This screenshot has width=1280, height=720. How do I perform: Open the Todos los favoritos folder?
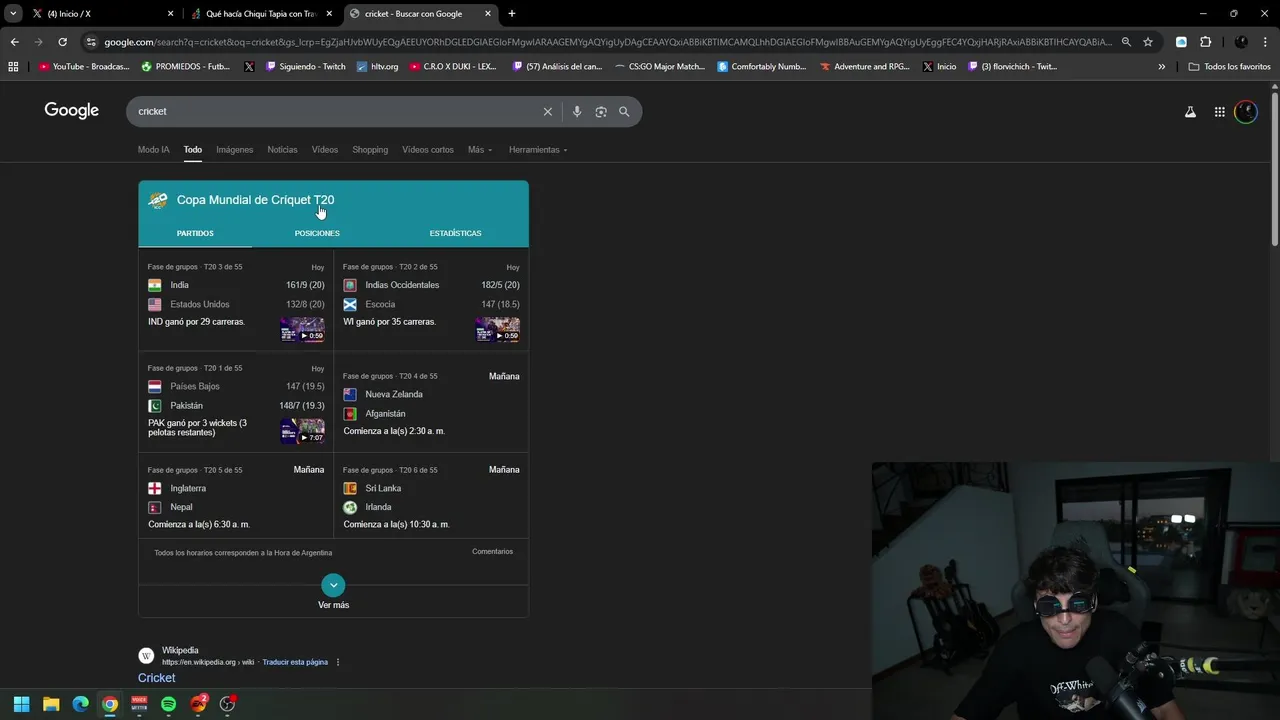click(x=1229, y=67)
